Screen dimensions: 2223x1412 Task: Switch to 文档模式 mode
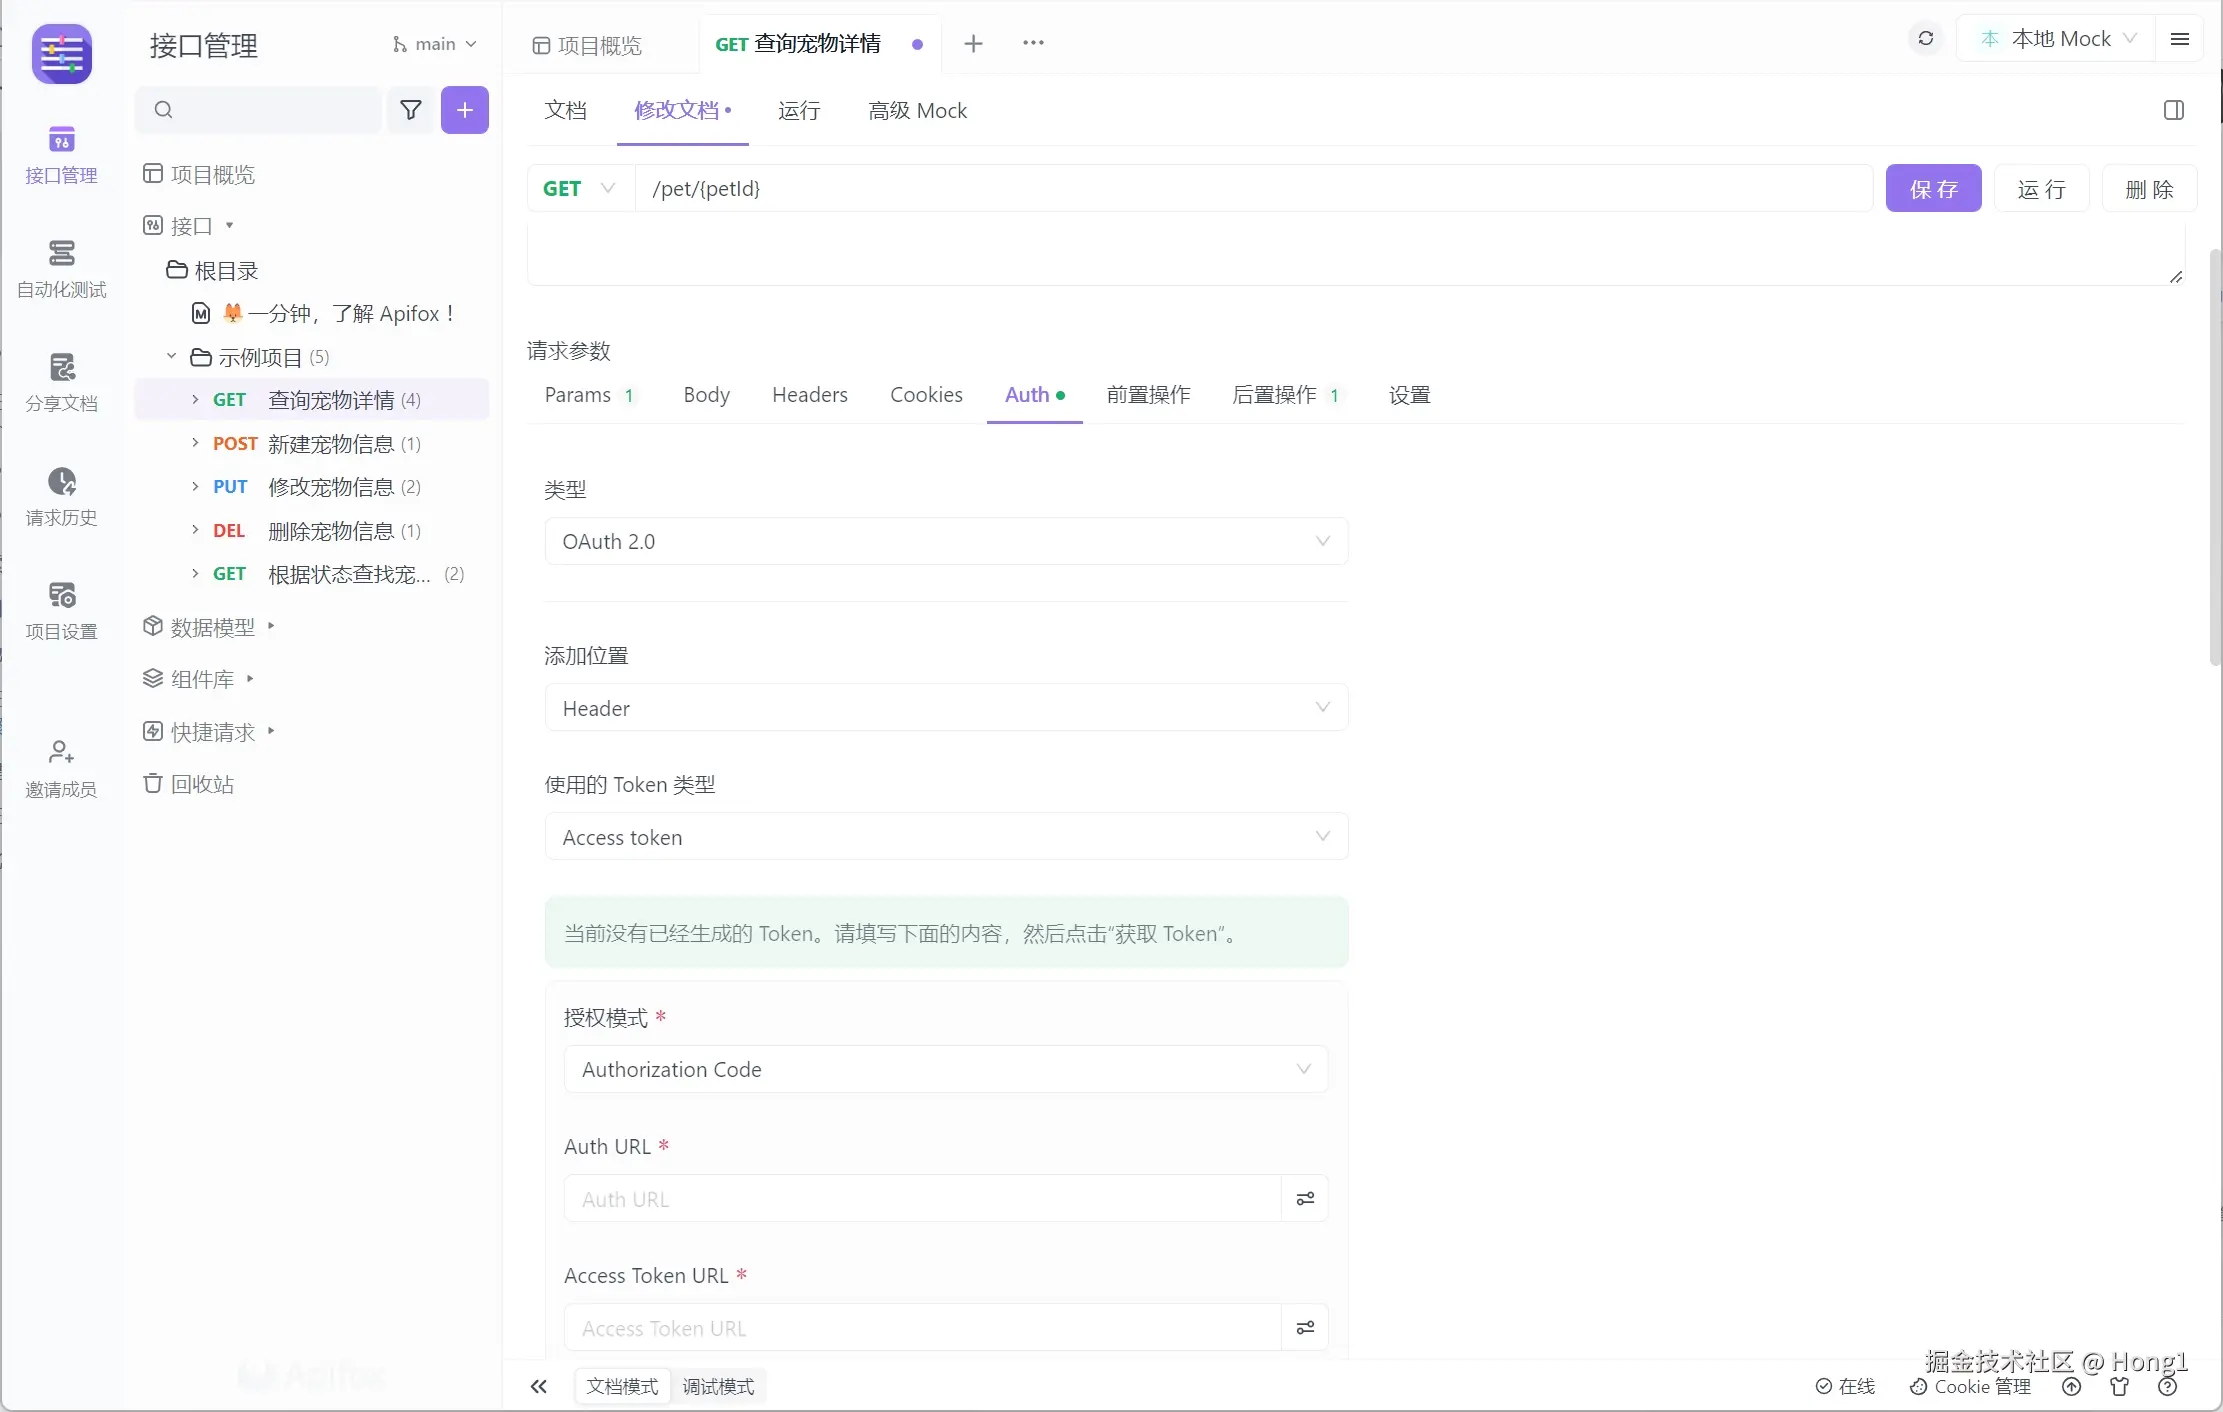tap(622, 1386)
